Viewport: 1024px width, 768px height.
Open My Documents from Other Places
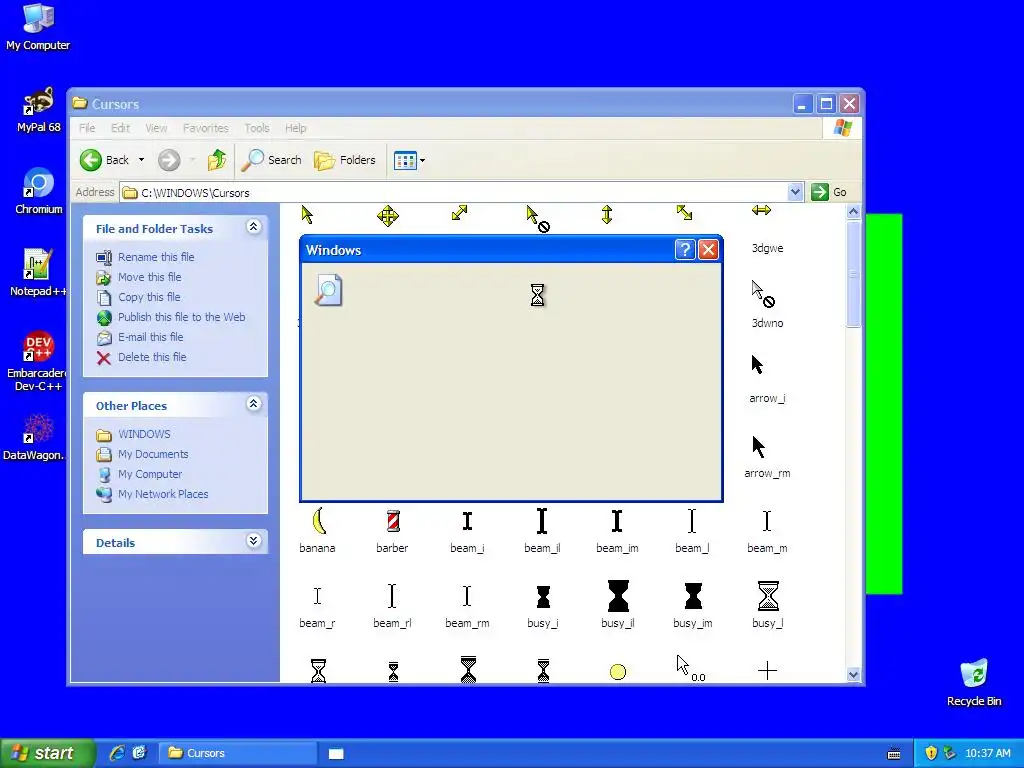153,454
